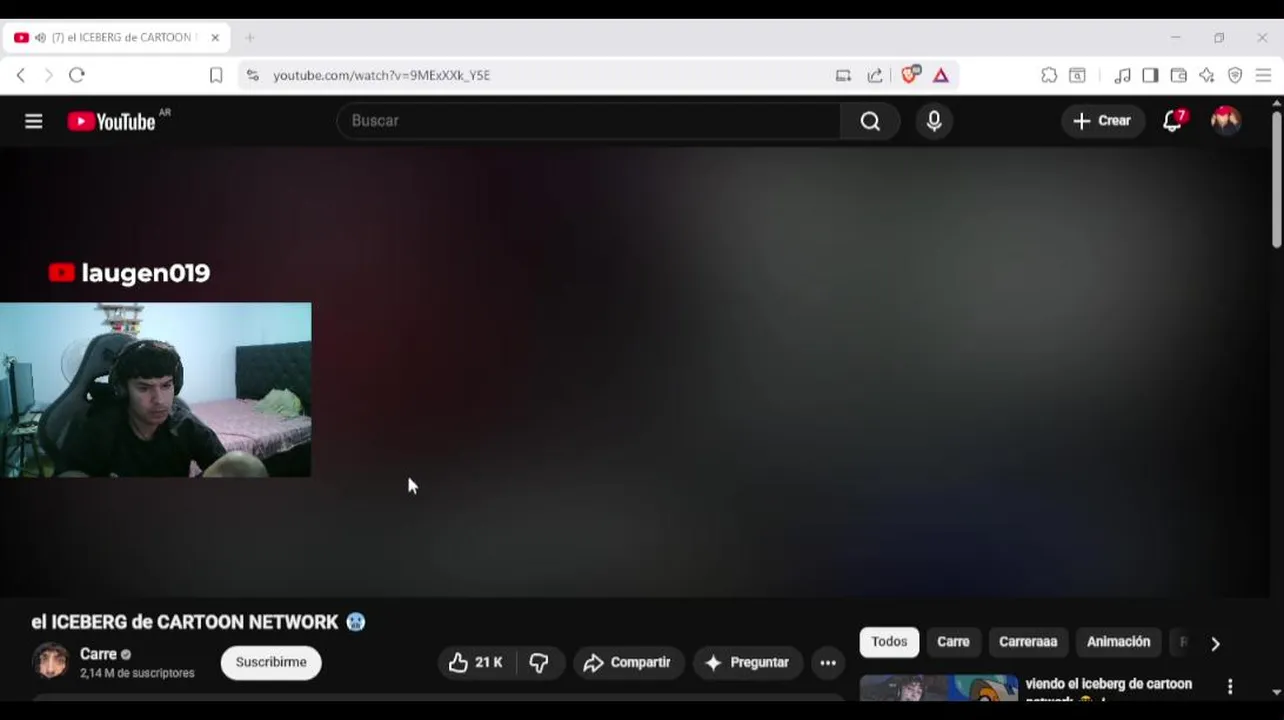Image resolution: width=1284 pixels, height=720 pixels.
Task: Open the account avatar menu
Action: pos(1226,121)
